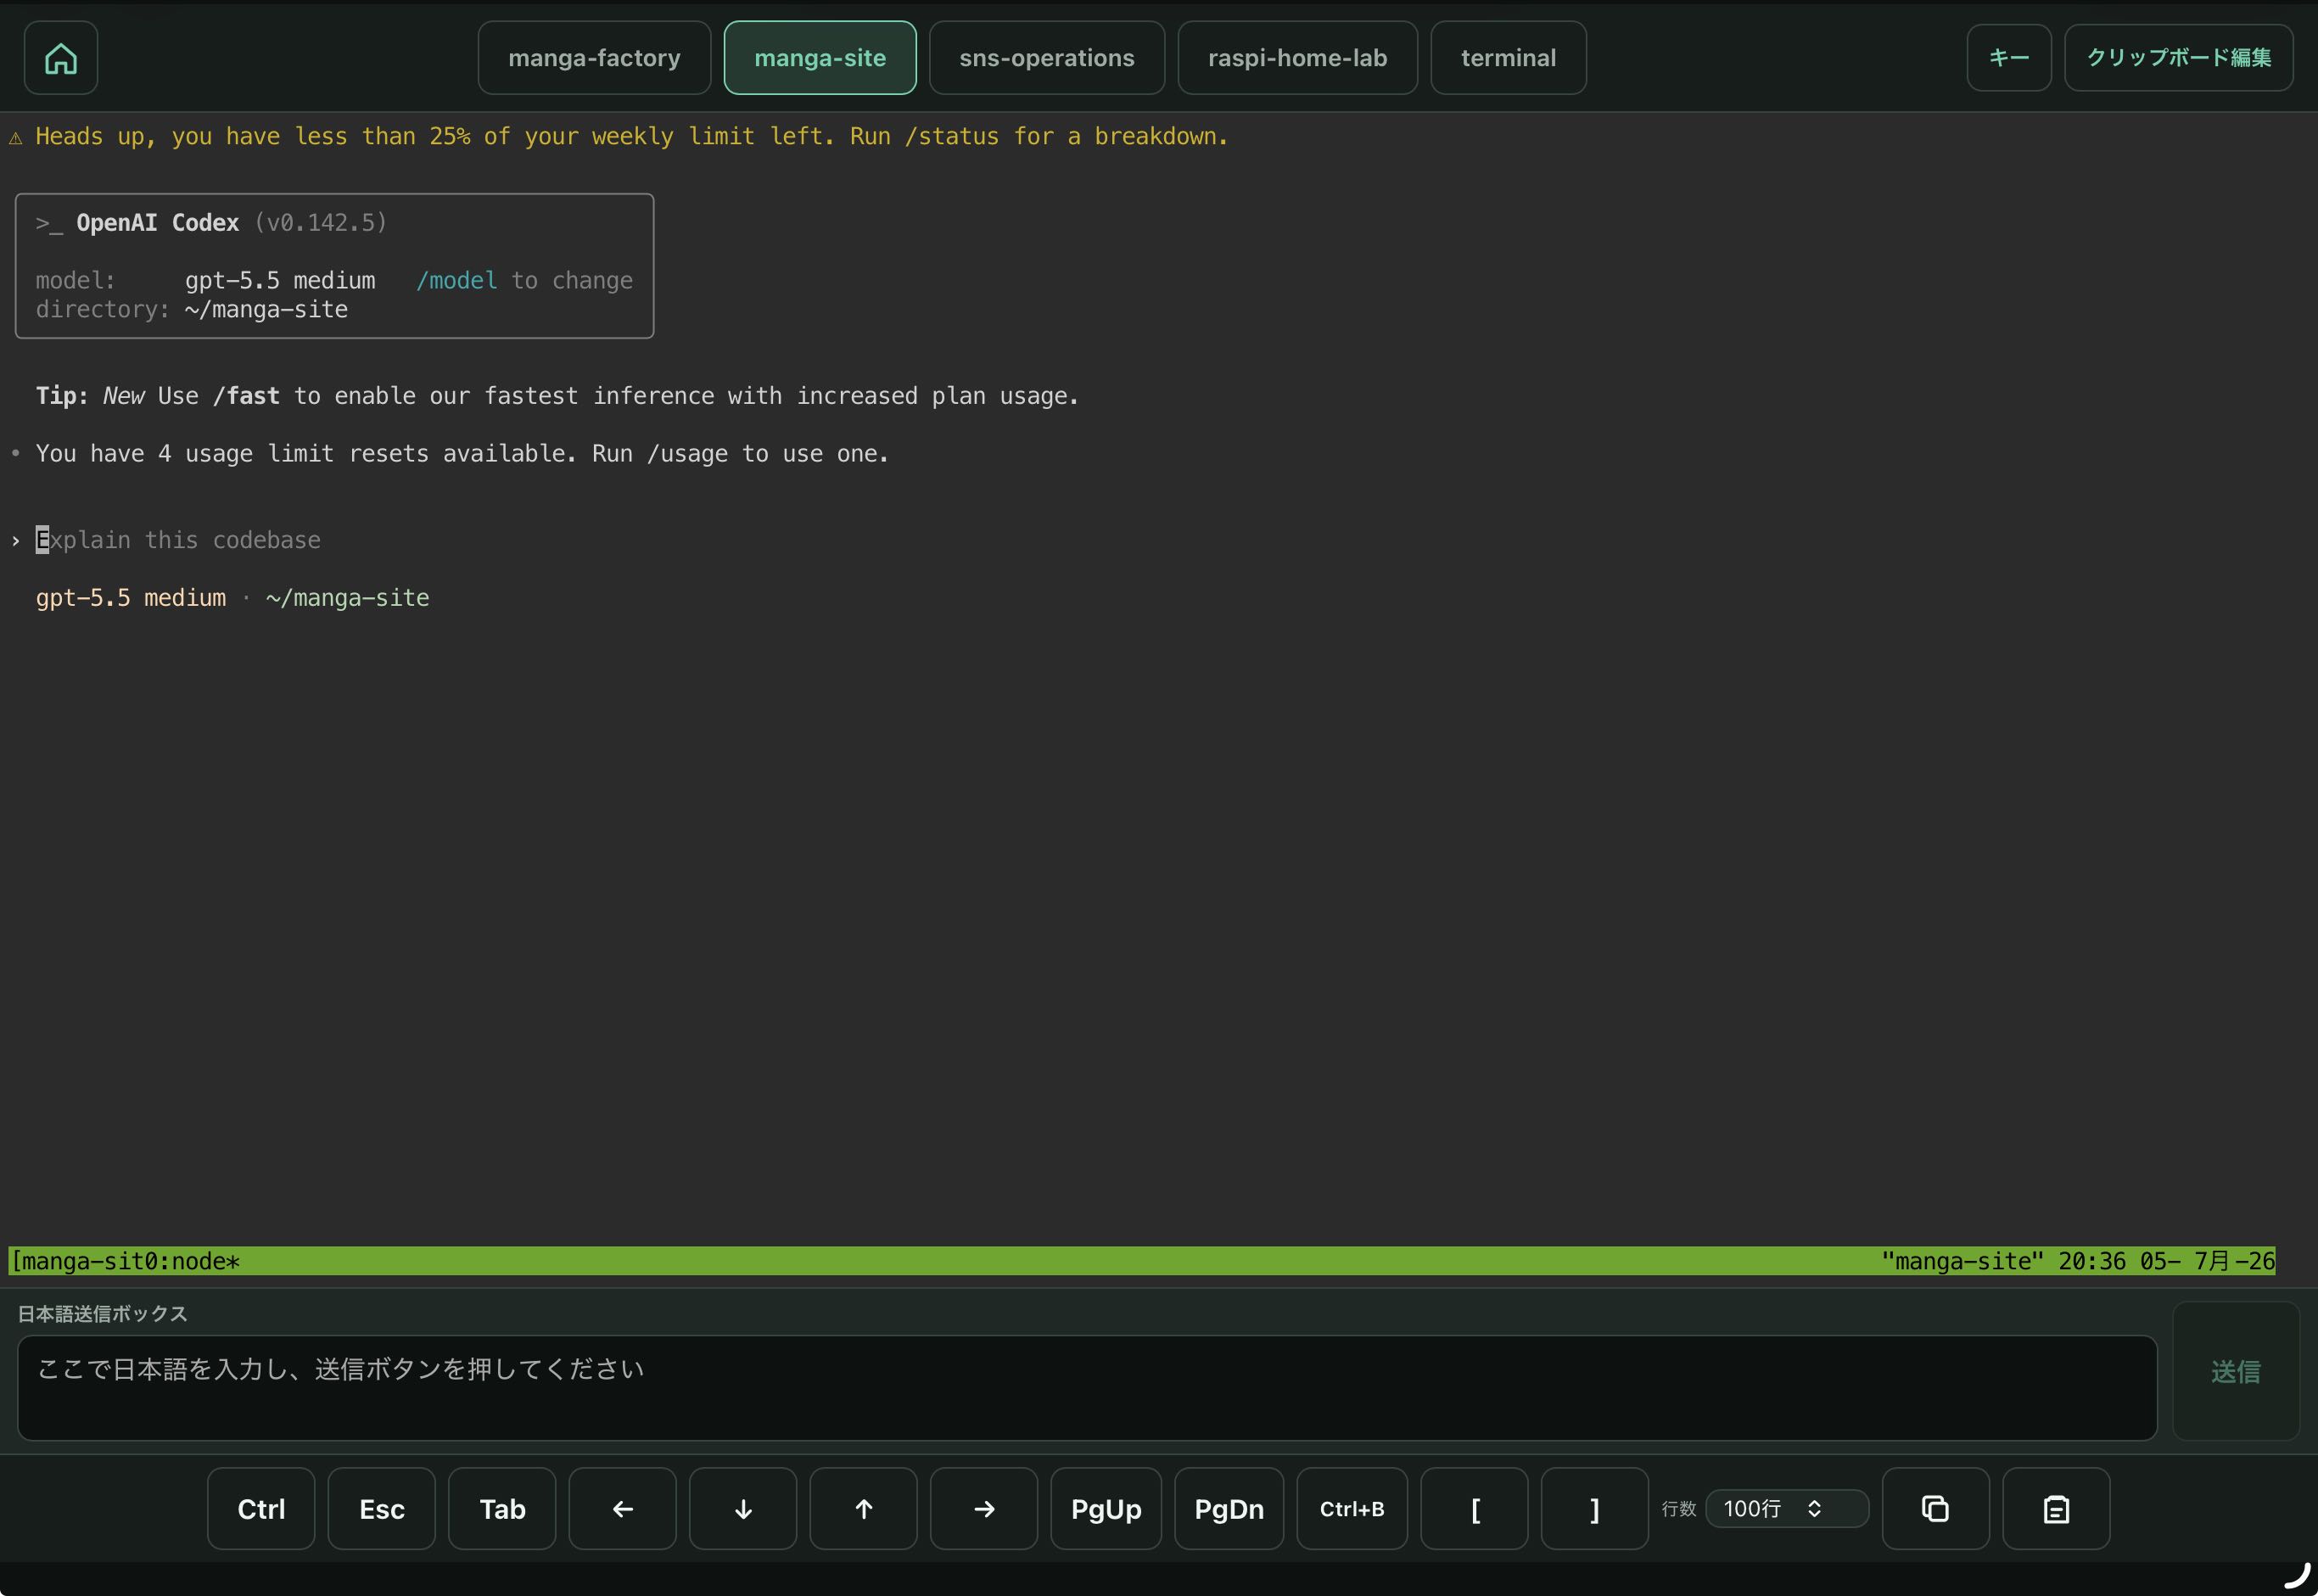This screenshot has width=2318, height=1596.
Task: Click the 日本語送信ボックス label
Action: [x=102, y=1314]
